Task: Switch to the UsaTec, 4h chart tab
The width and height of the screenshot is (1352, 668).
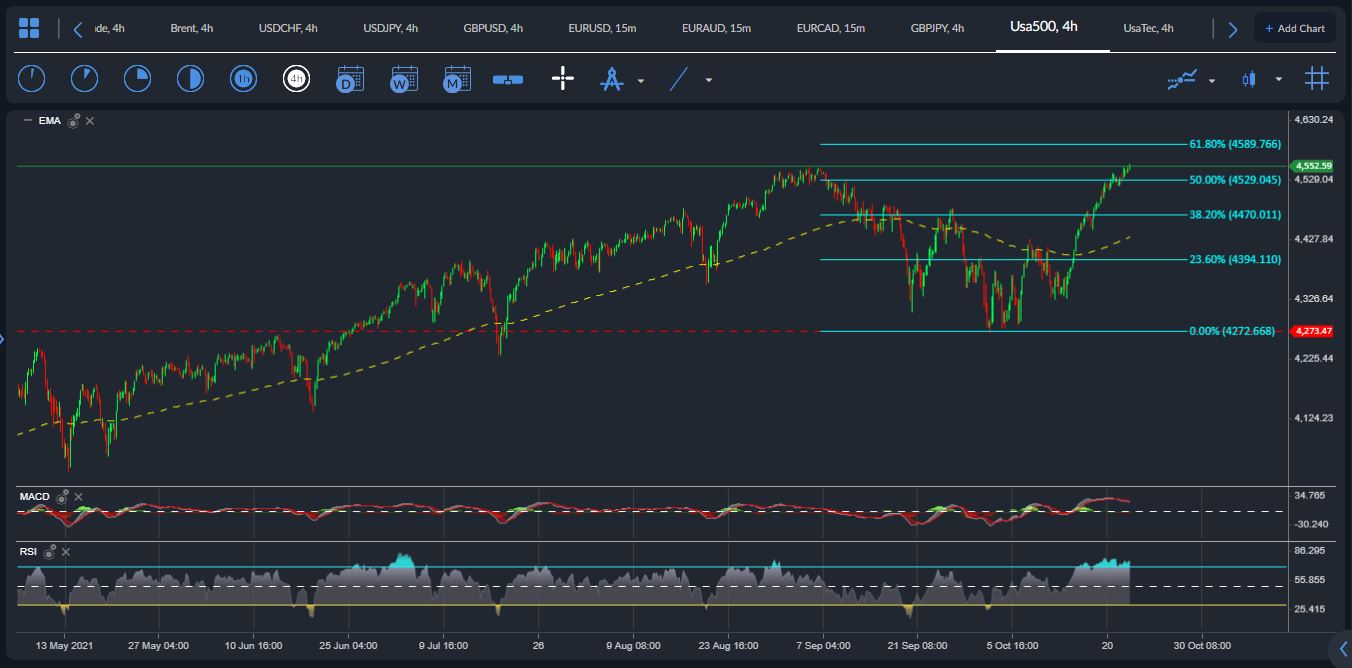Action: [1149, 28]
